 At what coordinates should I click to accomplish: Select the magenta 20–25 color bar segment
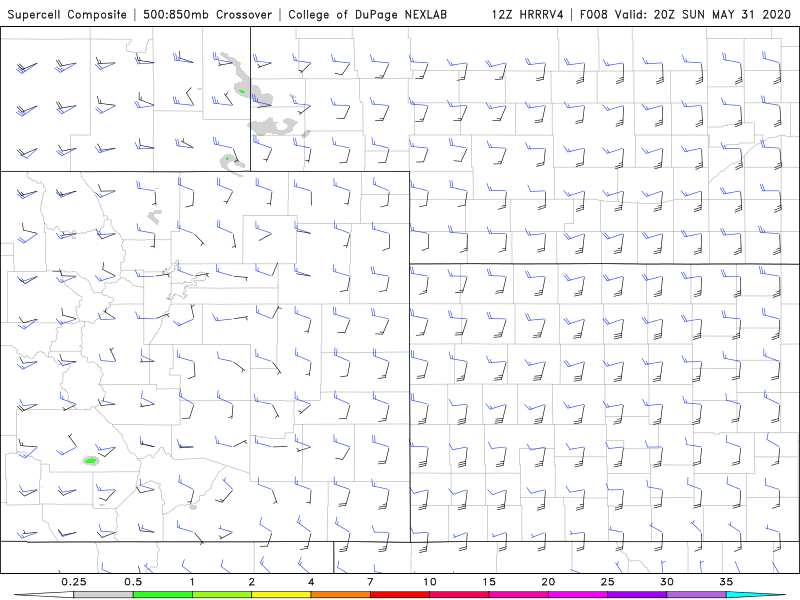(x=578, y=595)
